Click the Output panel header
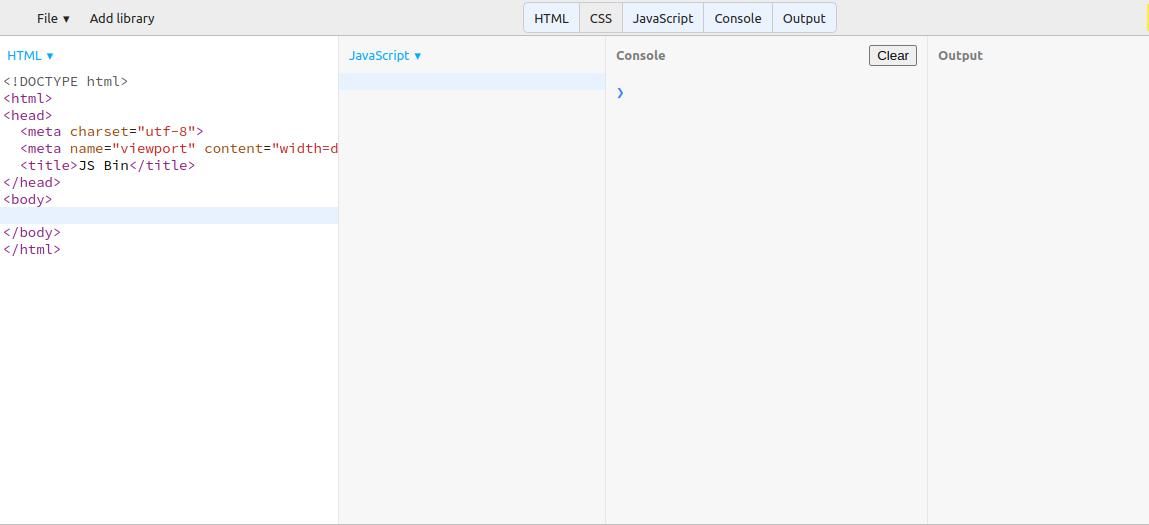The height and width of the screenshot is (525, 1149). click(960, 56)
